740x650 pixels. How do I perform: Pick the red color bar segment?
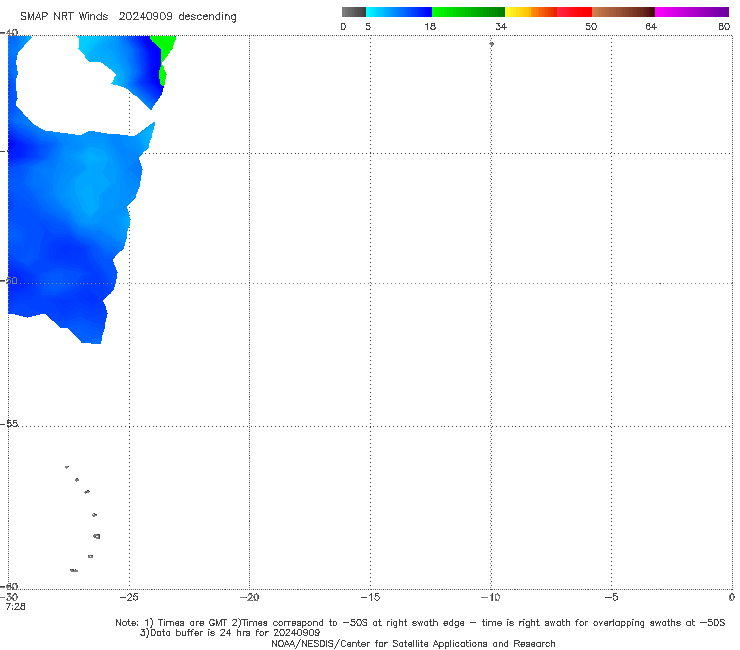click(574, 12)
